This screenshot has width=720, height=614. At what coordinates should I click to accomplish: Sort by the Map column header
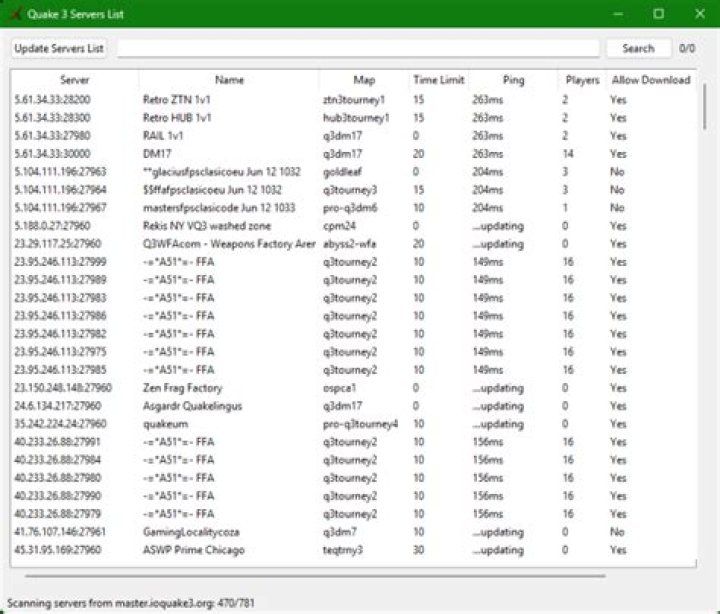point(364,80)
